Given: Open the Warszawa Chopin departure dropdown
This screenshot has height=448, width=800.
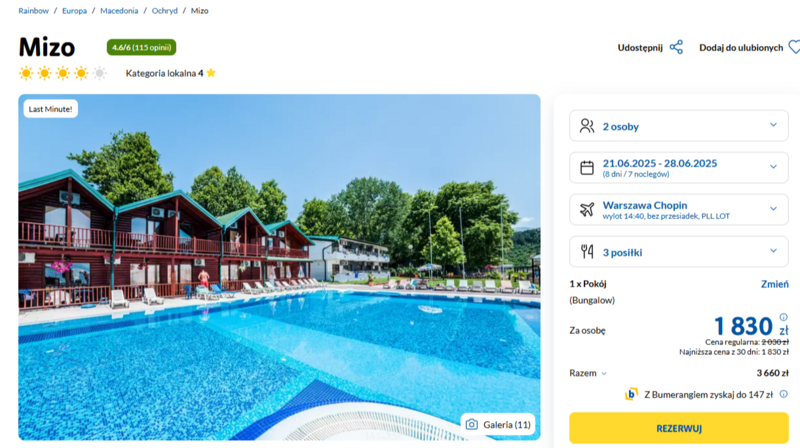Looking at the screenshot, I should coord(679,209).
